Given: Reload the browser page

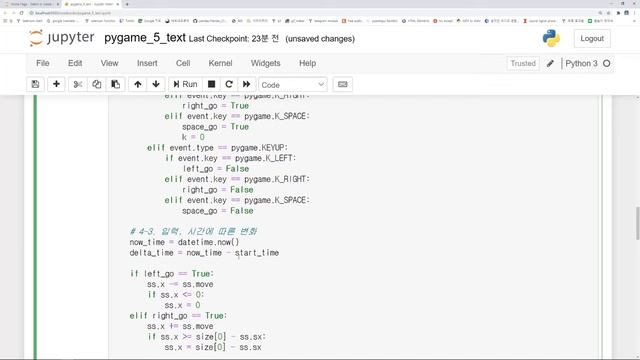Looking at the screenshot, I should 22,13.
